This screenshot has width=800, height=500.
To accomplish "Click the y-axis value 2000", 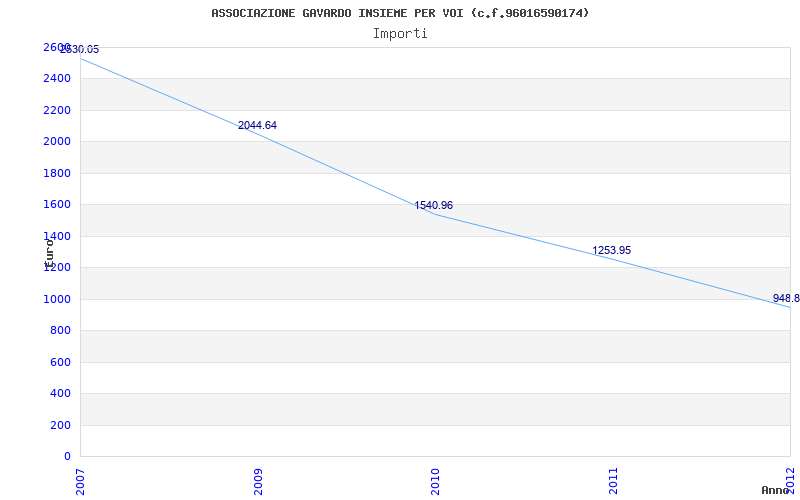I will pos(57,142).
